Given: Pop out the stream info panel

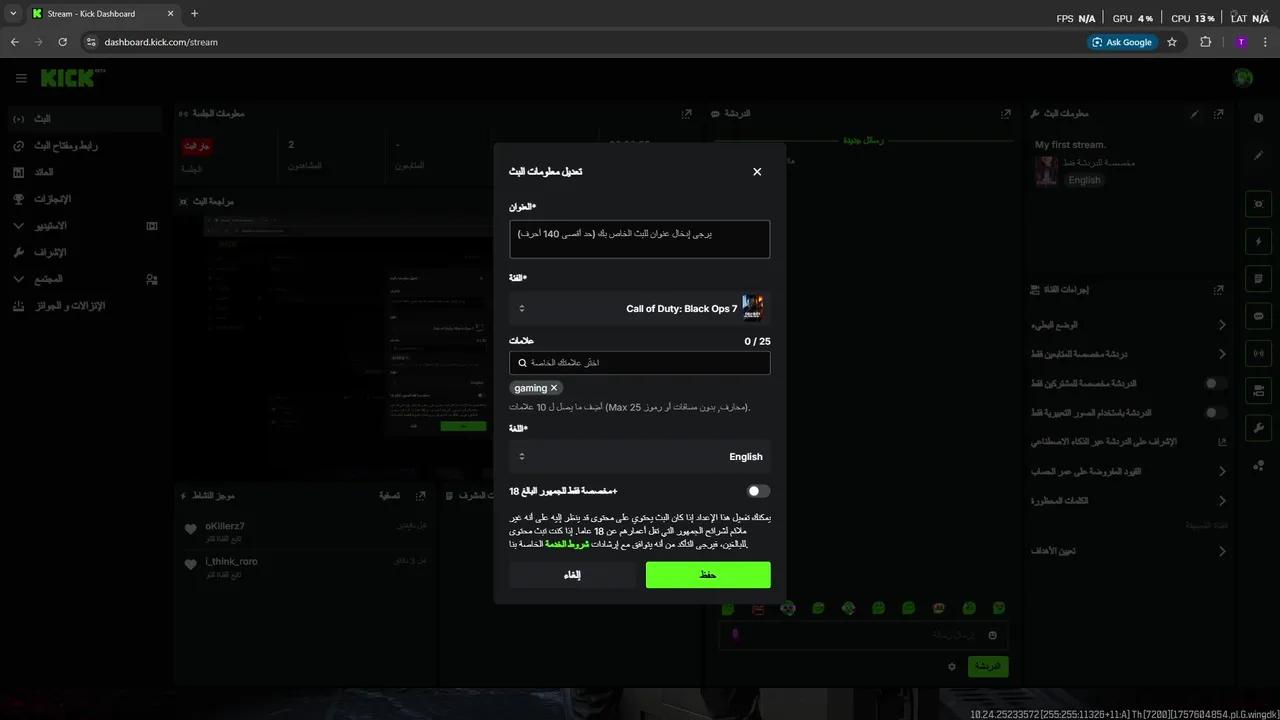Looking at the screenshot, I should coord(1218,114).
